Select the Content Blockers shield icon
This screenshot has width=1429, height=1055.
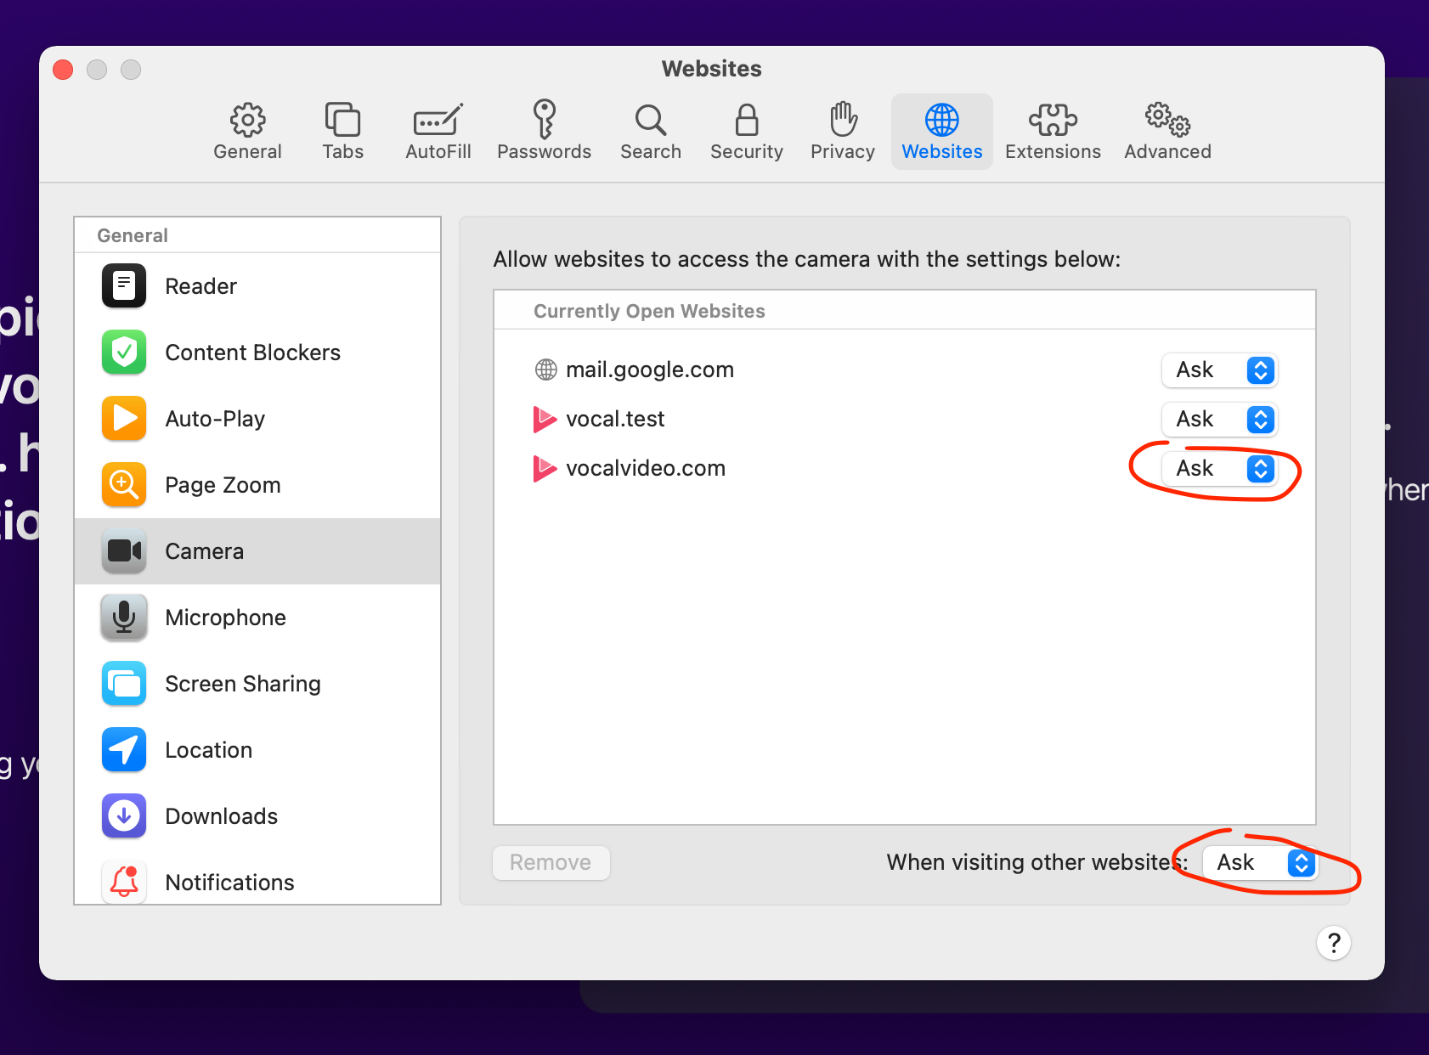(124, 352)
